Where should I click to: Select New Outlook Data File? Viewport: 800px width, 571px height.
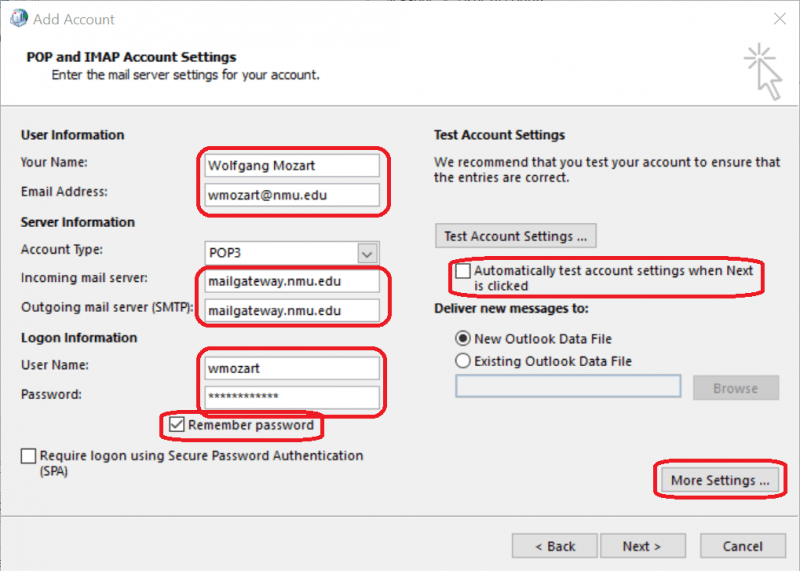(463, 338)
